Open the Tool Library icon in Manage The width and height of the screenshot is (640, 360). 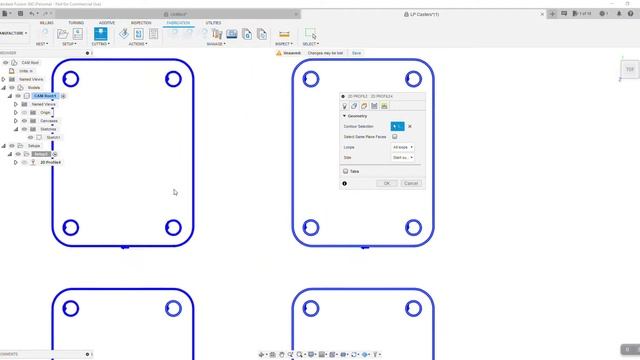click(217, 34)
